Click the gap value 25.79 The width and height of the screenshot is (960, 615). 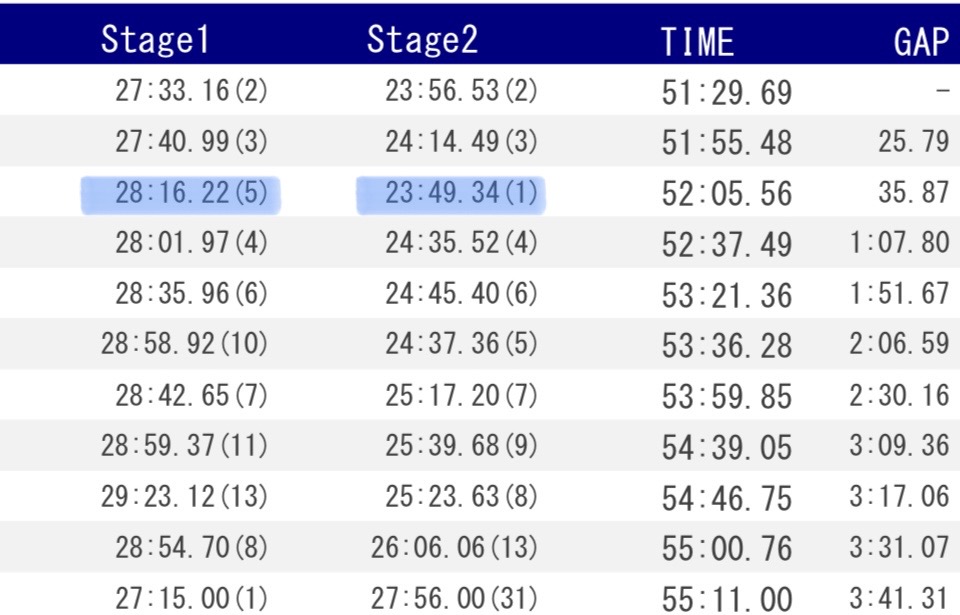(913, 142)
